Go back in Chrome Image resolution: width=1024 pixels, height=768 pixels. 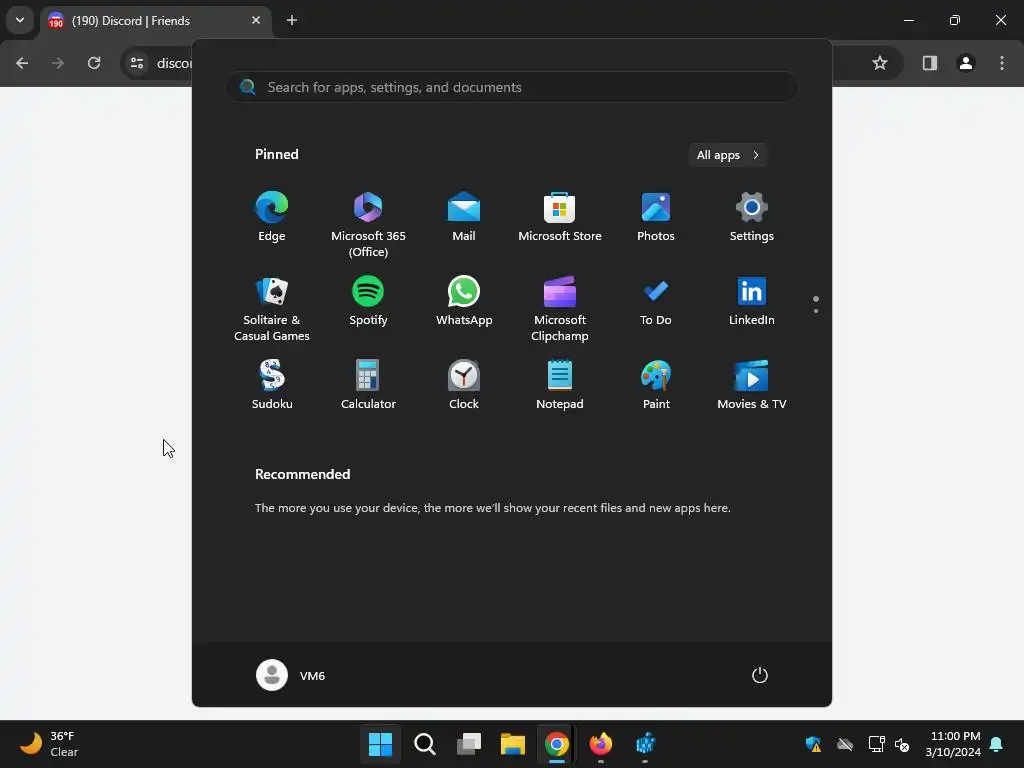(x=22, y=63)
